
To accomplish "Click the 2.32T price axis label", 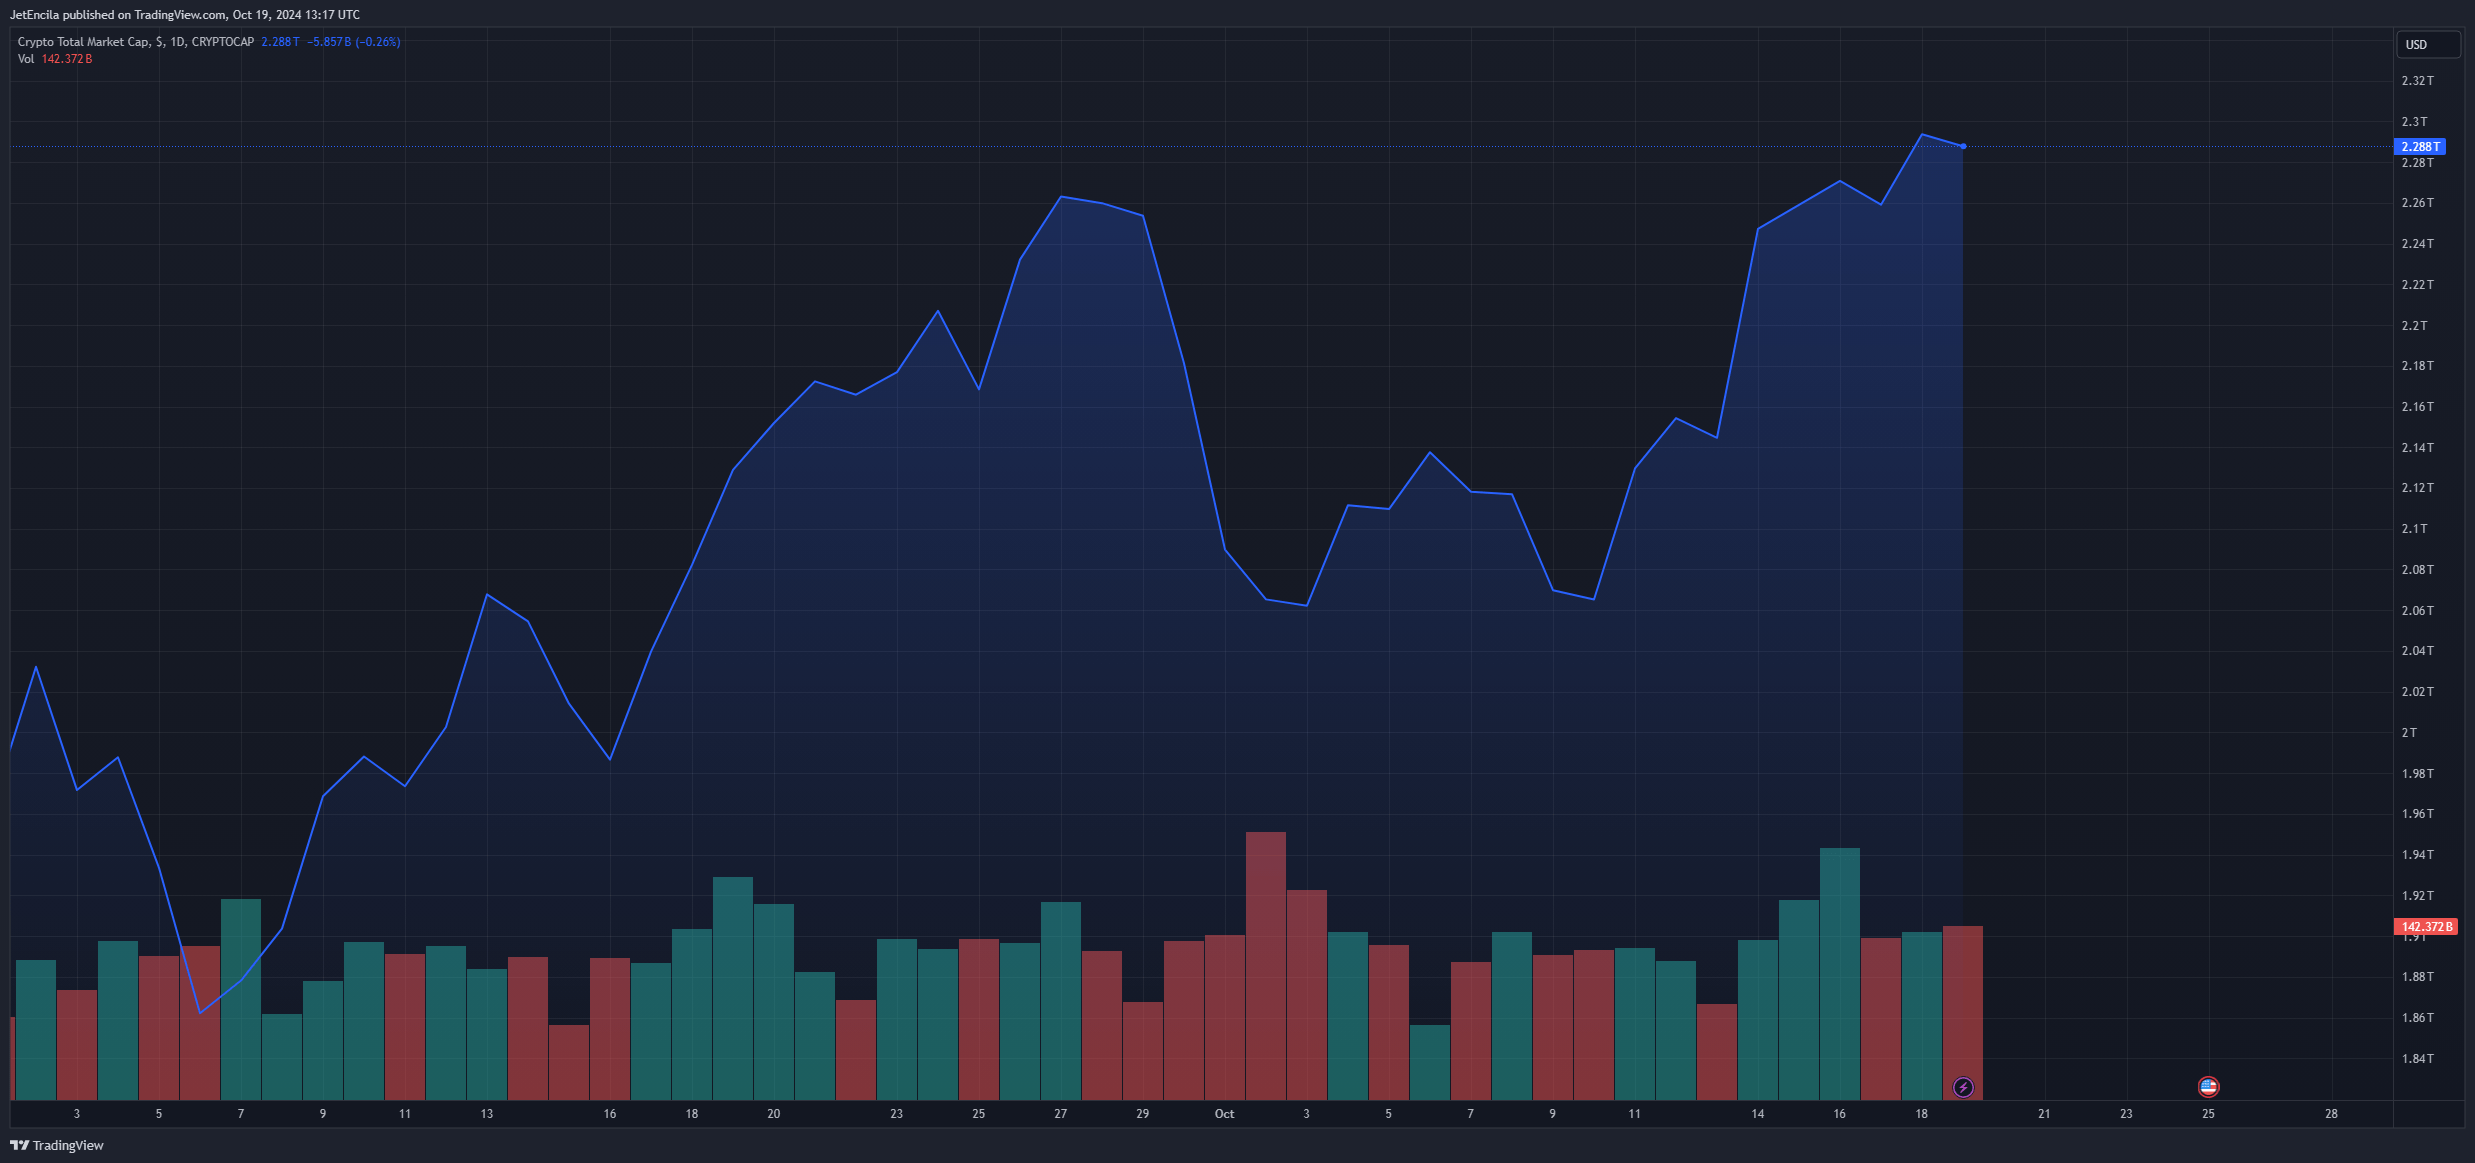I will 2418,81.
